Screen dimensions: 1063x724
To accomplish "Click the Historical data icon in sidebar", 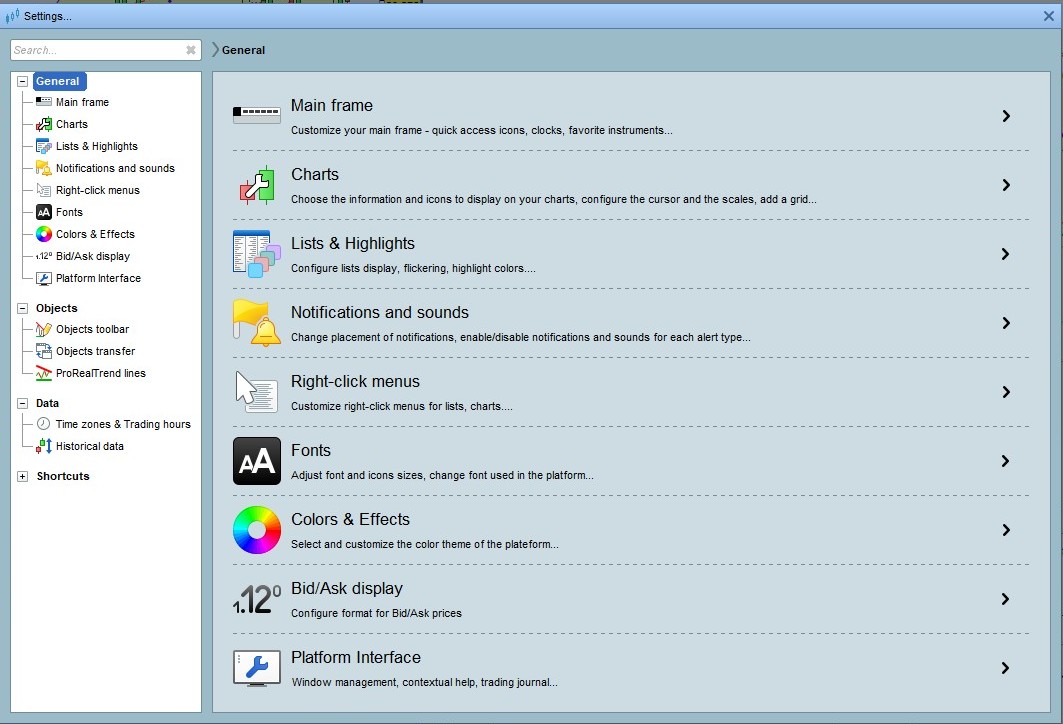I will pos(43,446).
